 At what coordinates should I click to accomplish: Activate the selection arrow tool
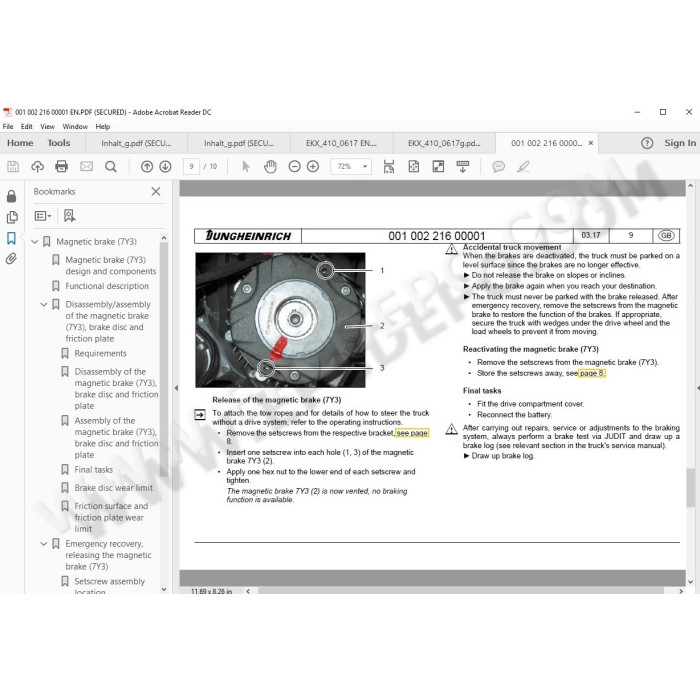[x=246, y=167]
